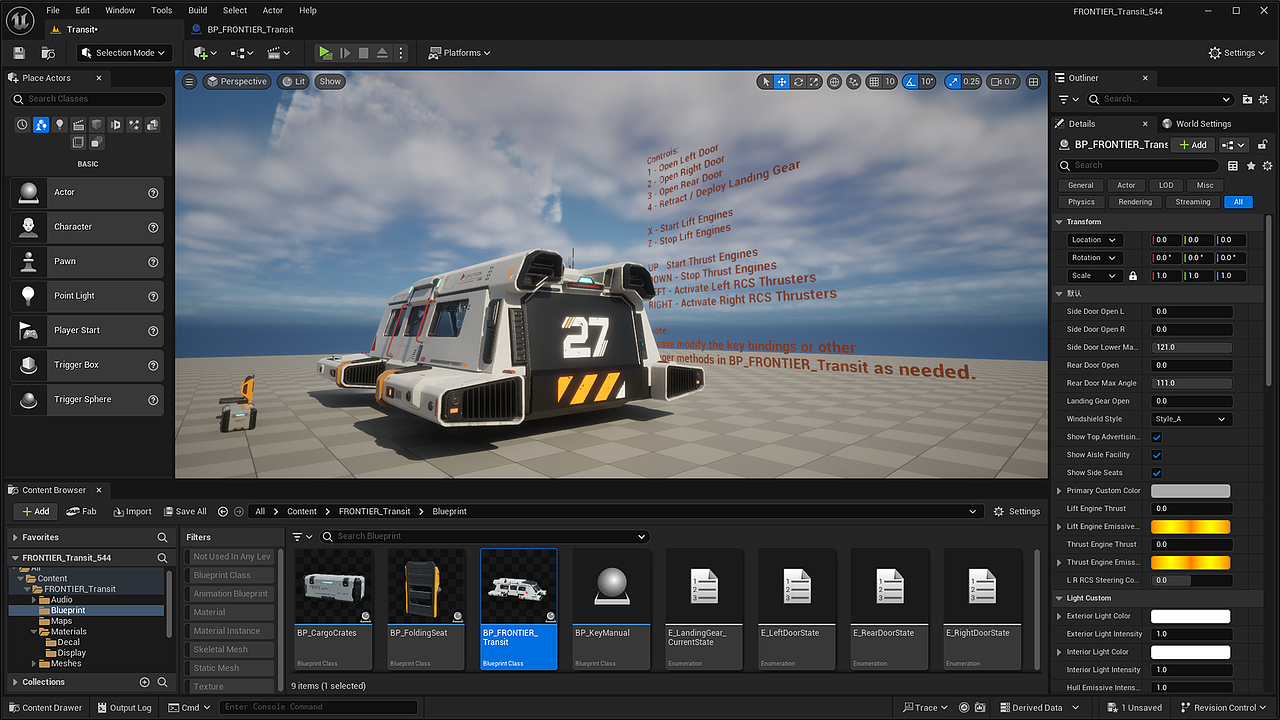Image resolution: width=1280 pixels, height=720 pixels.
Task: Activate the Select objects arrow tool in viewport
Action: click(766, 82)
